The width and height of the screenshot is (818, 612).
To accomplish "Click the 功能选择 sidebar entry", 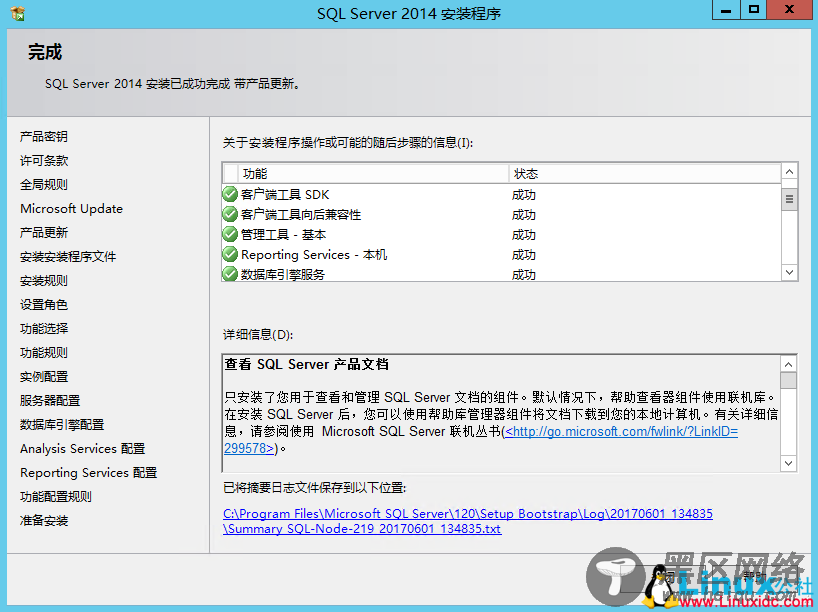I will point(44,329).
